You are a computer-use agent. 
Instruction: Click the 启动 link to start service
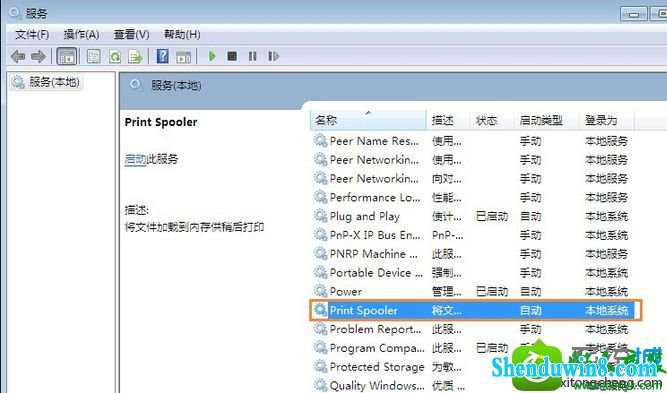[135, 159]
